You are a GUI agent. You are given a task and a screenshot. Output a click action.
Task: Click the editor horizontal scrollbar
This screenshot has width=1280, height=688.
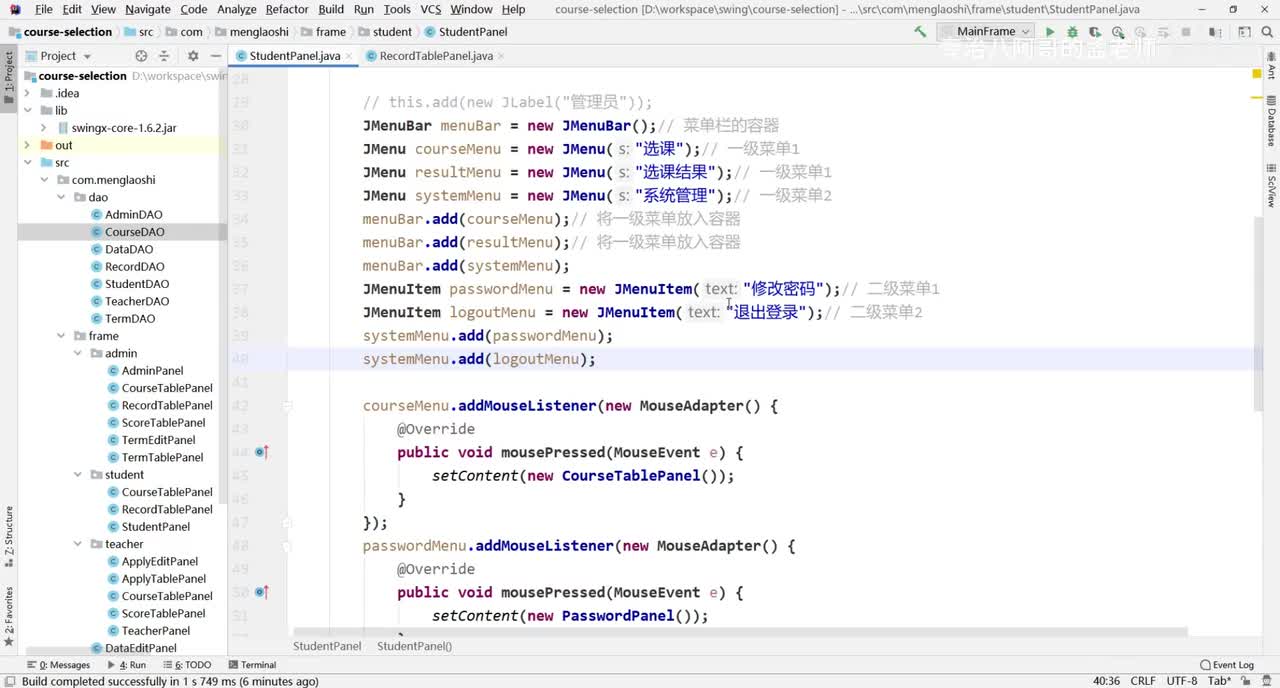click(740, 632)
